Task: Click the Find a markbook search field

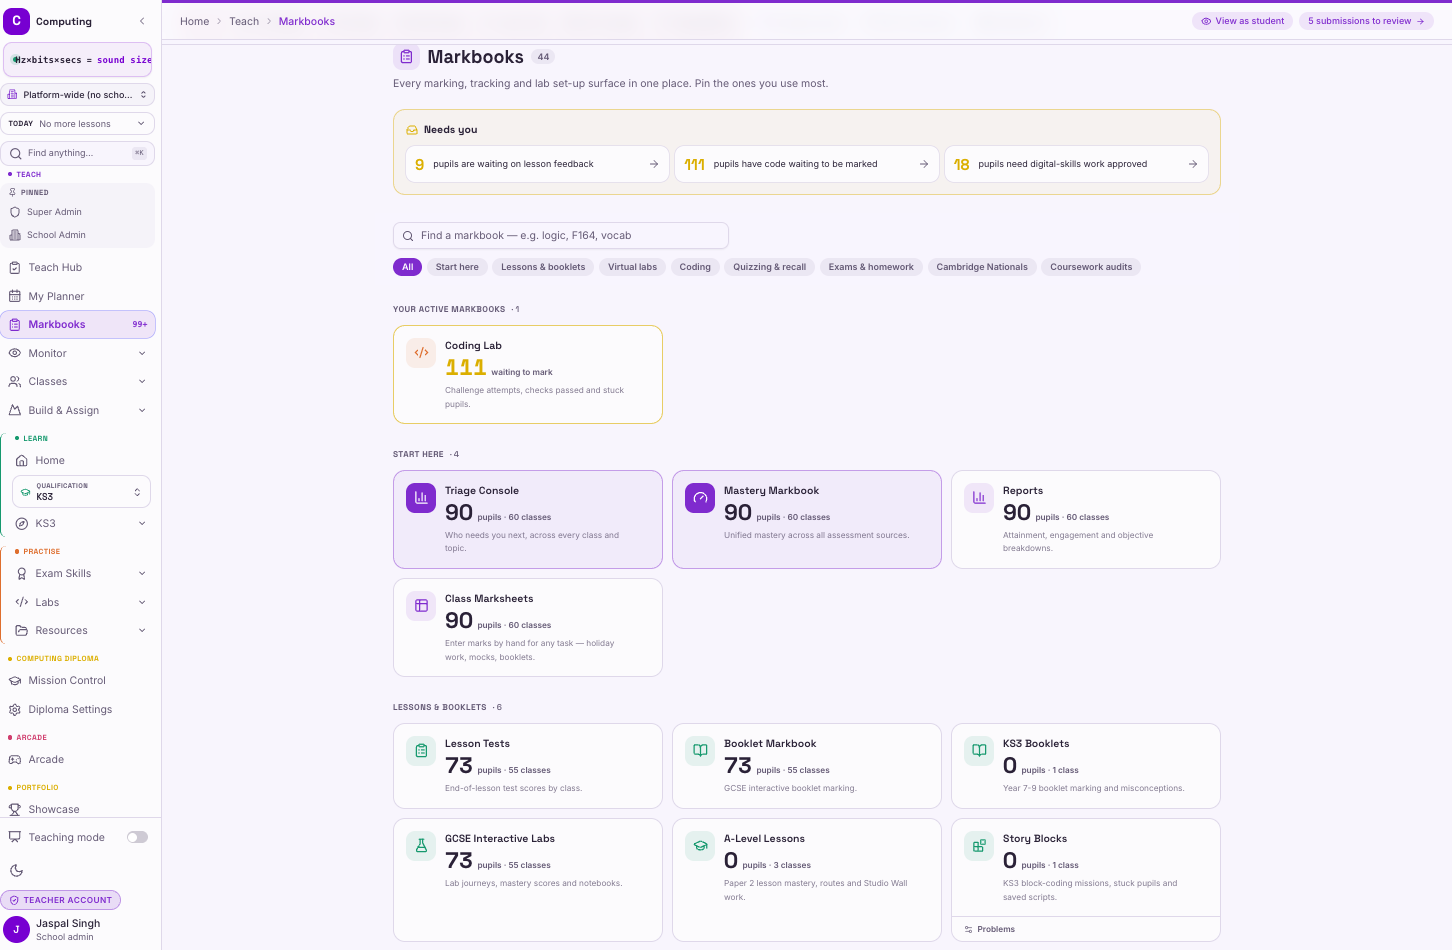Action: [x=561, y=236]
